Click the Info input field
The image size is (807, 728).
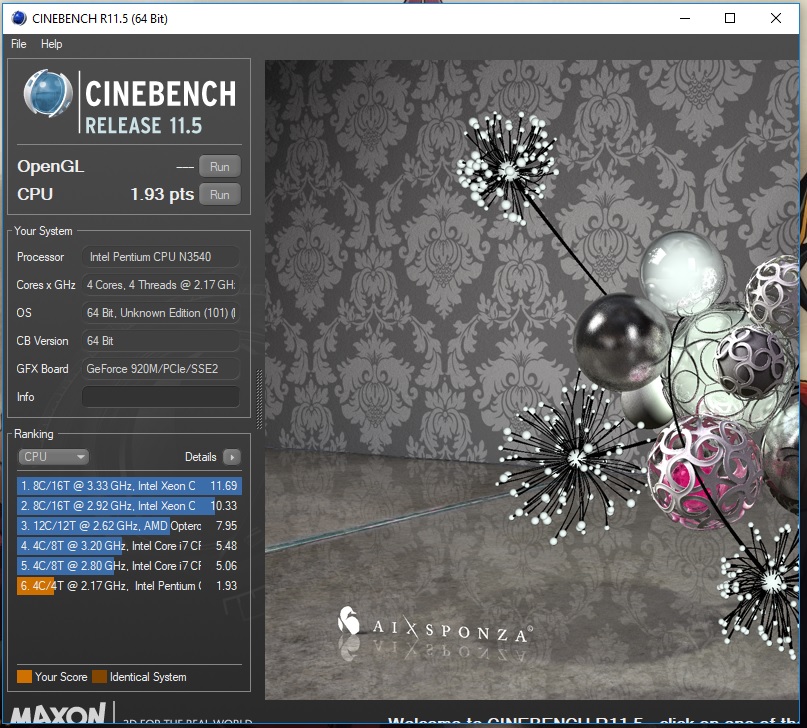(161, 397)
